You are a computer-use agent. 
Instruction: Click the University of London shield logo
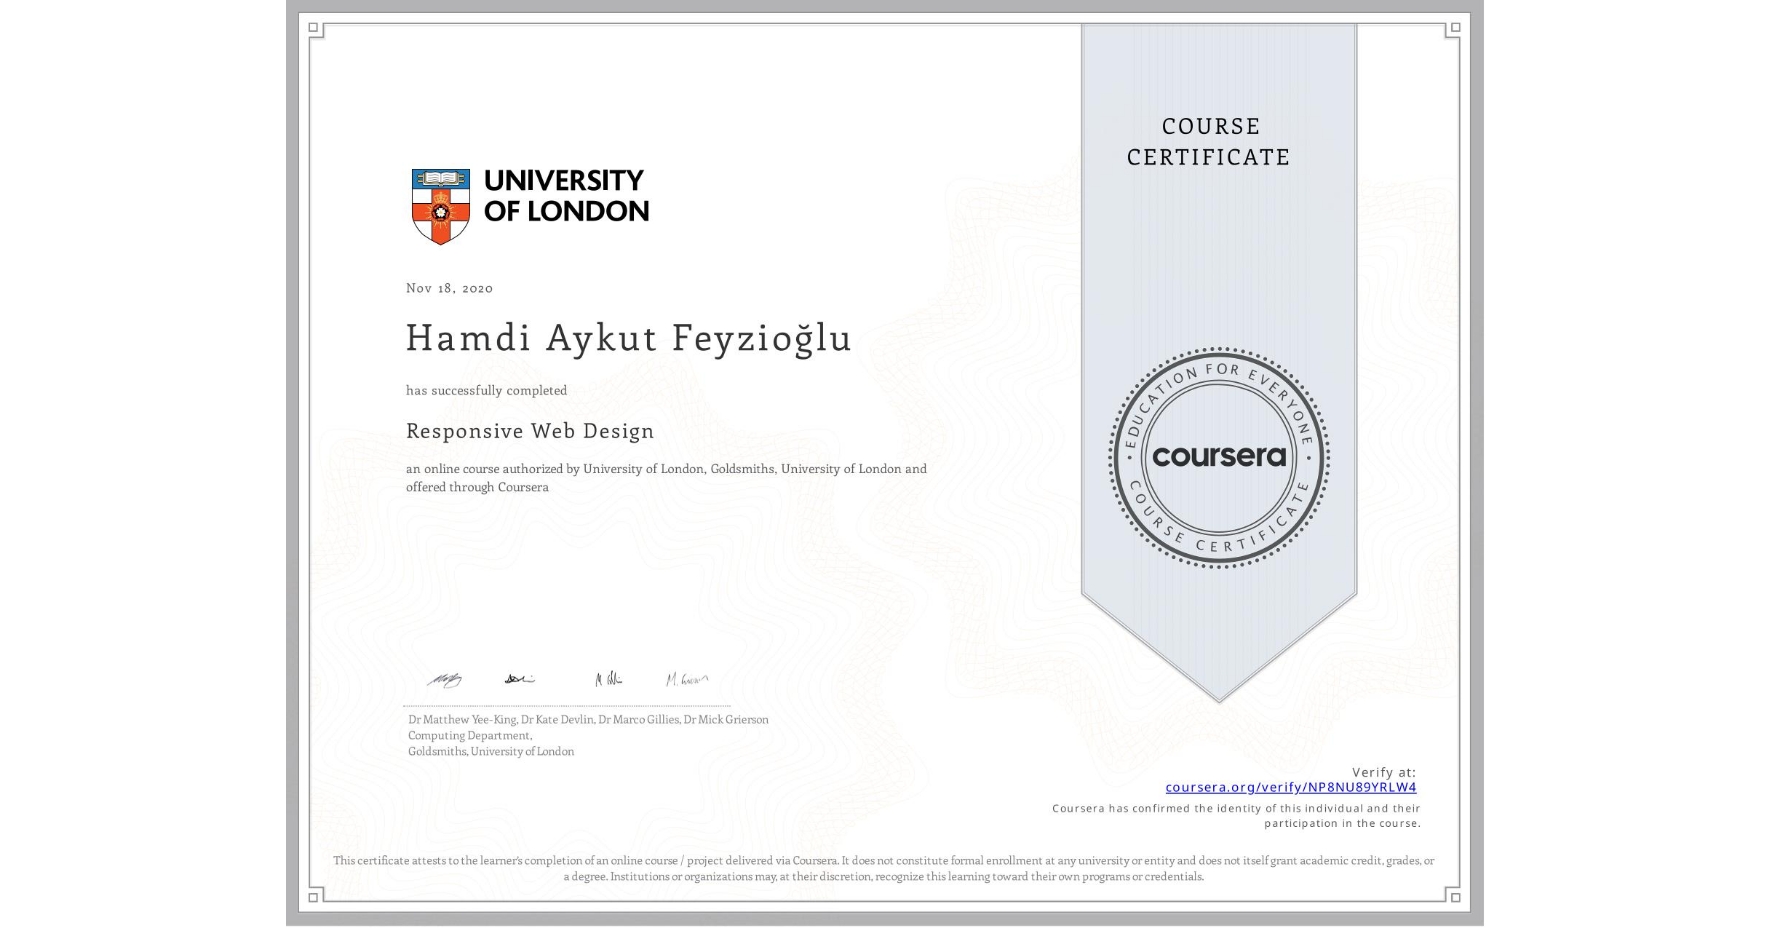click(x=439, y=205)
